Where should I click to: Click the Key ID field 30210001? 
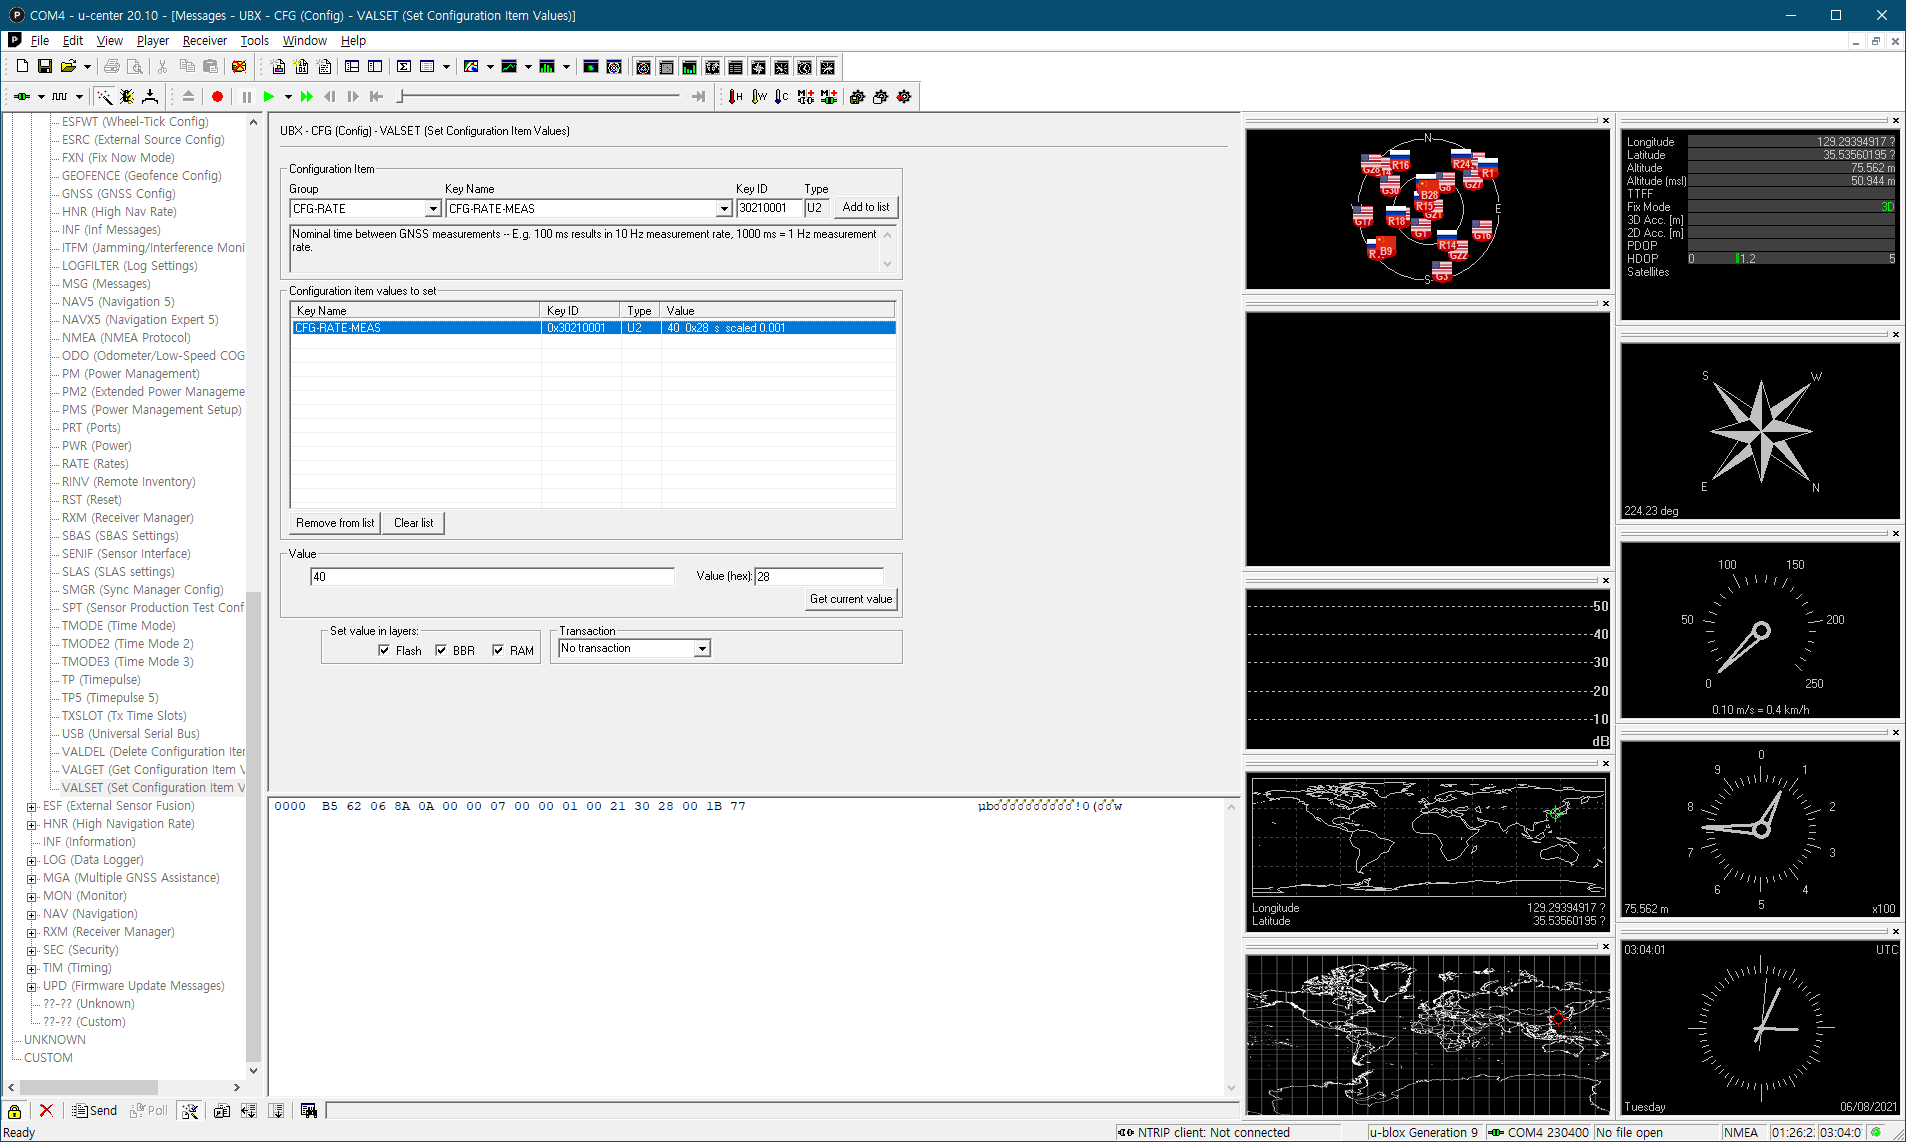[x=769, y=208]
